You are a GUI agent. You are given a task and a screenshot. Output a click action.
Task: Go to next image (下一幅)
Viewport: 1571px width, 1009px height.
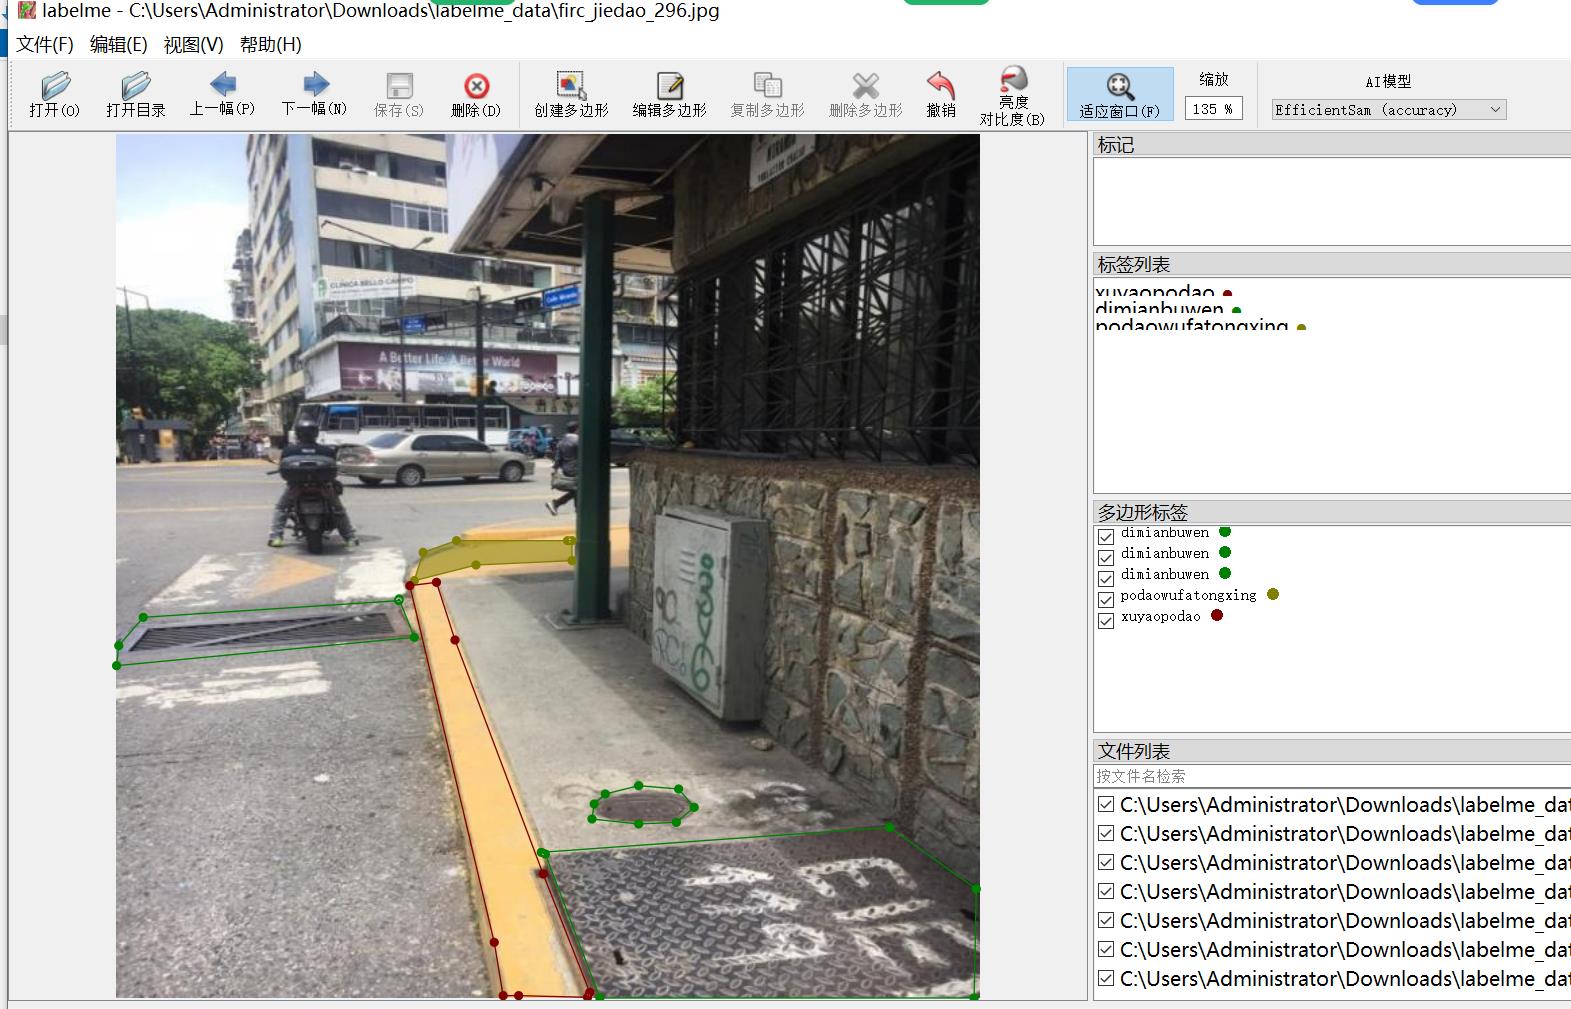[x=314, y=94]
